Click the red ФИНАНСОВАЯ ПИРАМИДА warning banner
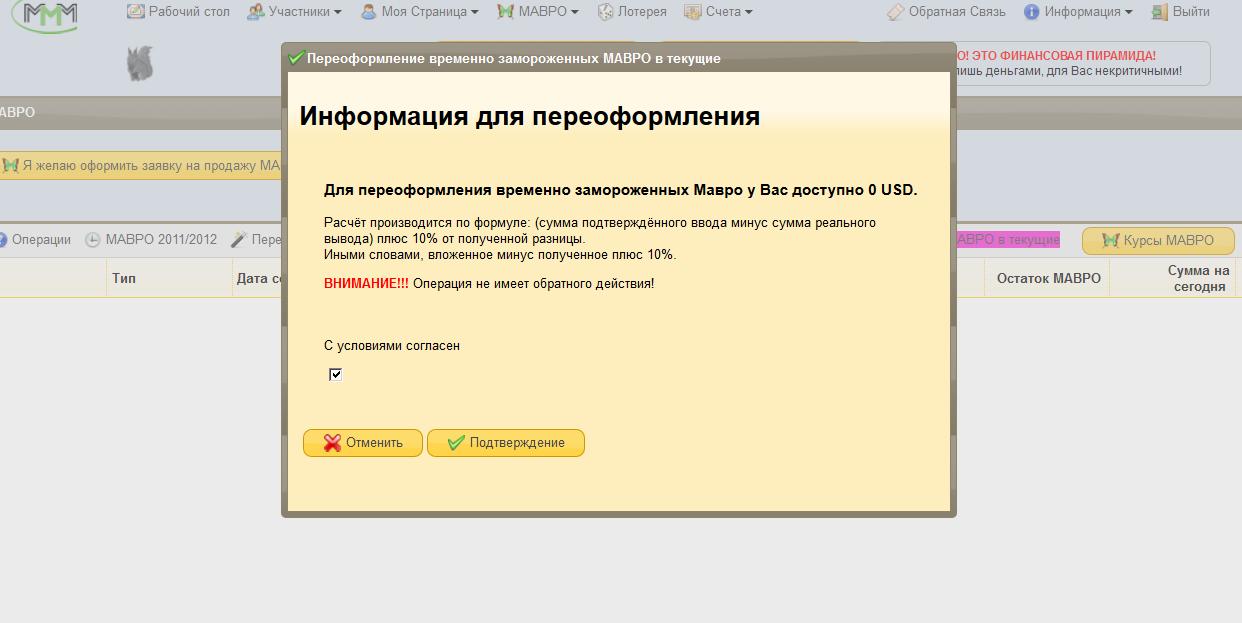This screenshot has width=1242, height=623. (x=1056, y=56)
